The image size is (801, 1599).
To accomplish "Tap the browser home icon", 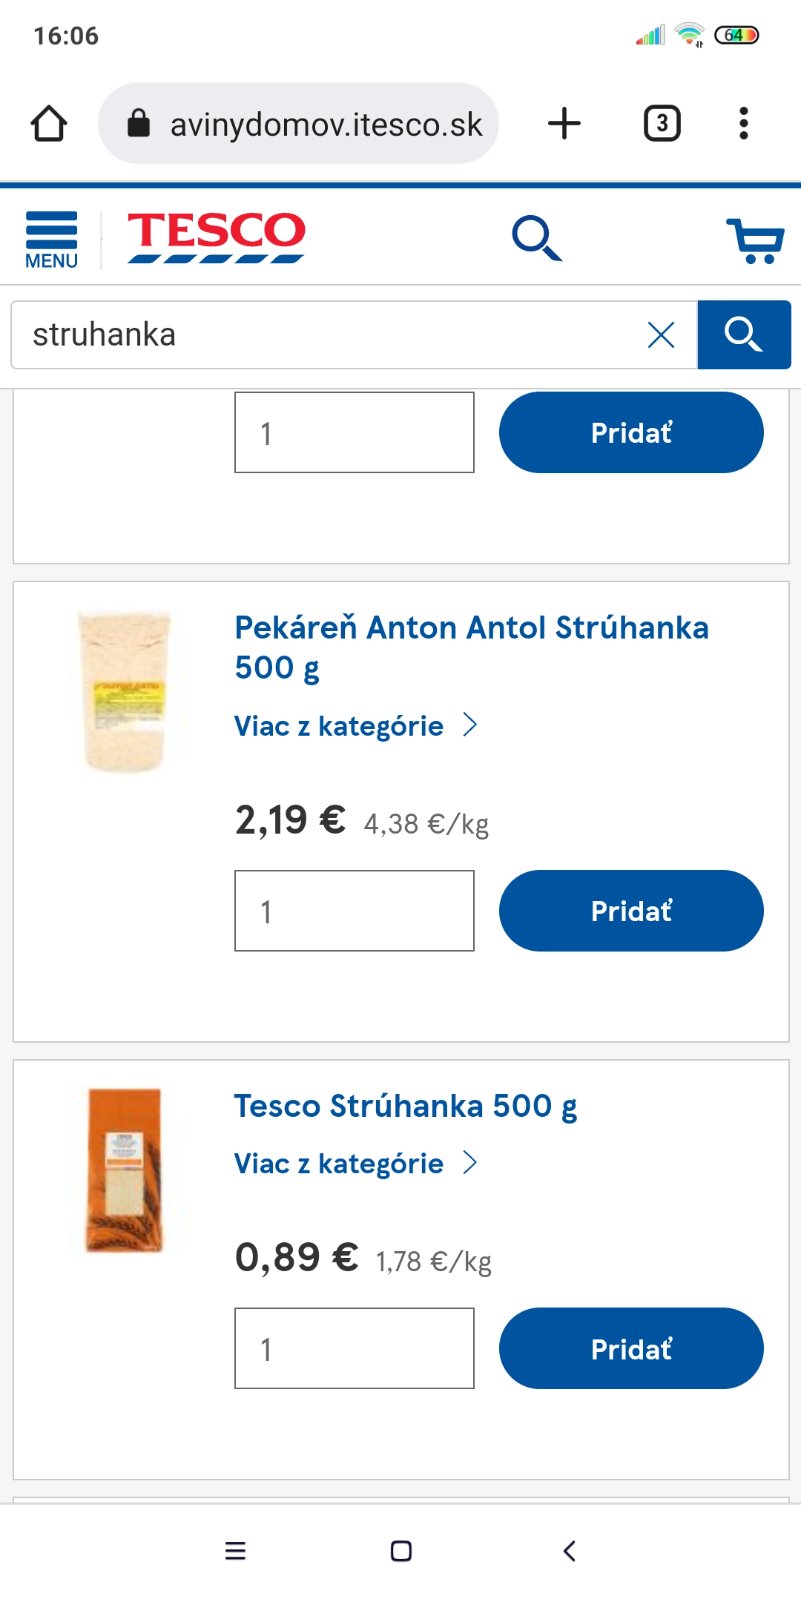I will click(x=49, y=124).
